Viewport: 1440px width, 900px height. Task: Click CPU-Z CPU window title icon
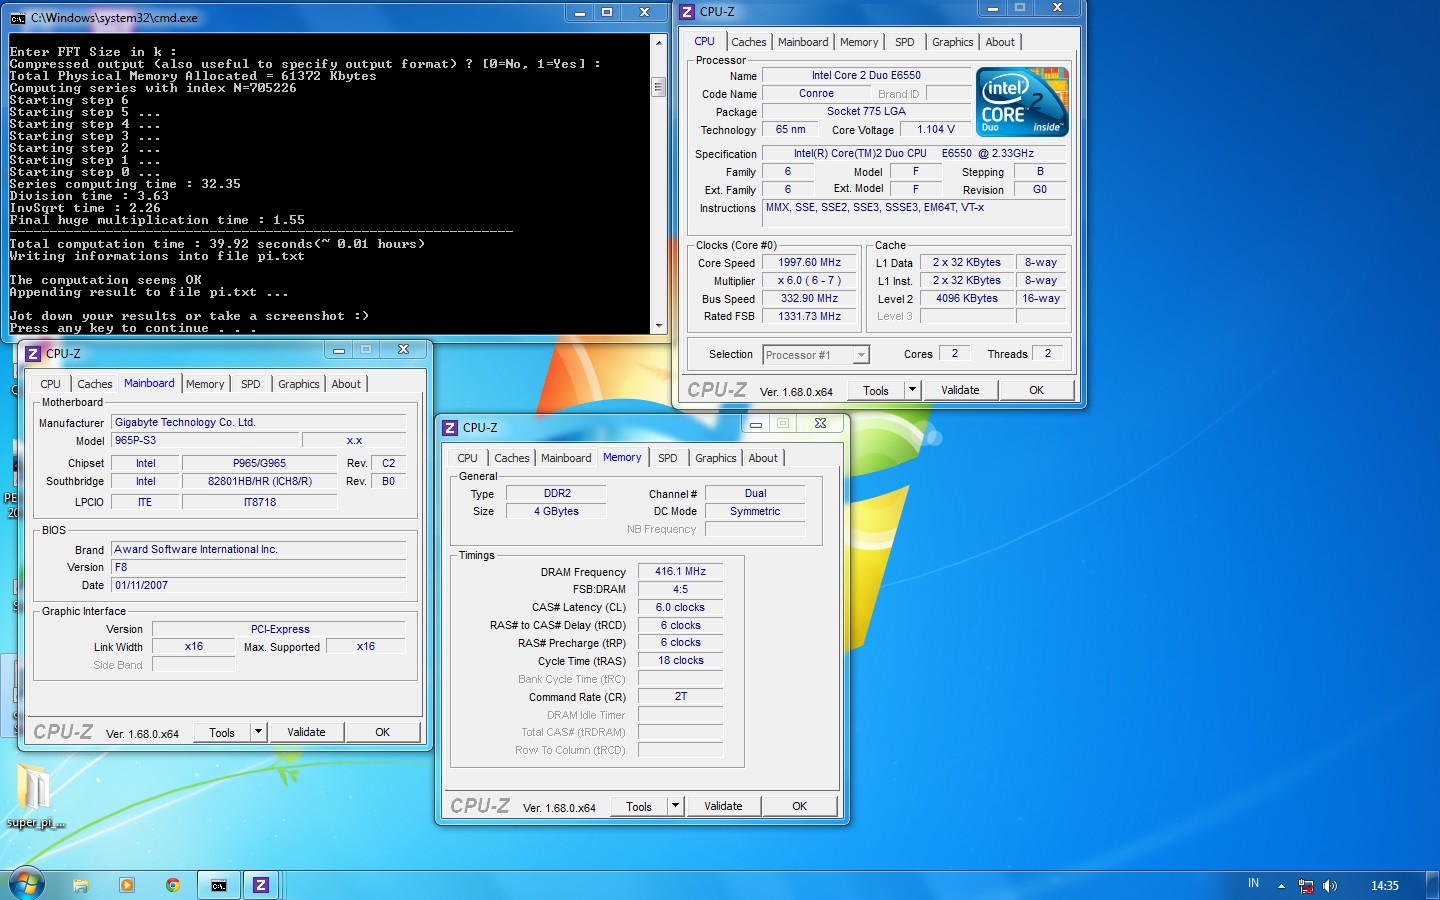pyautogui.click(x=687, y=12)
